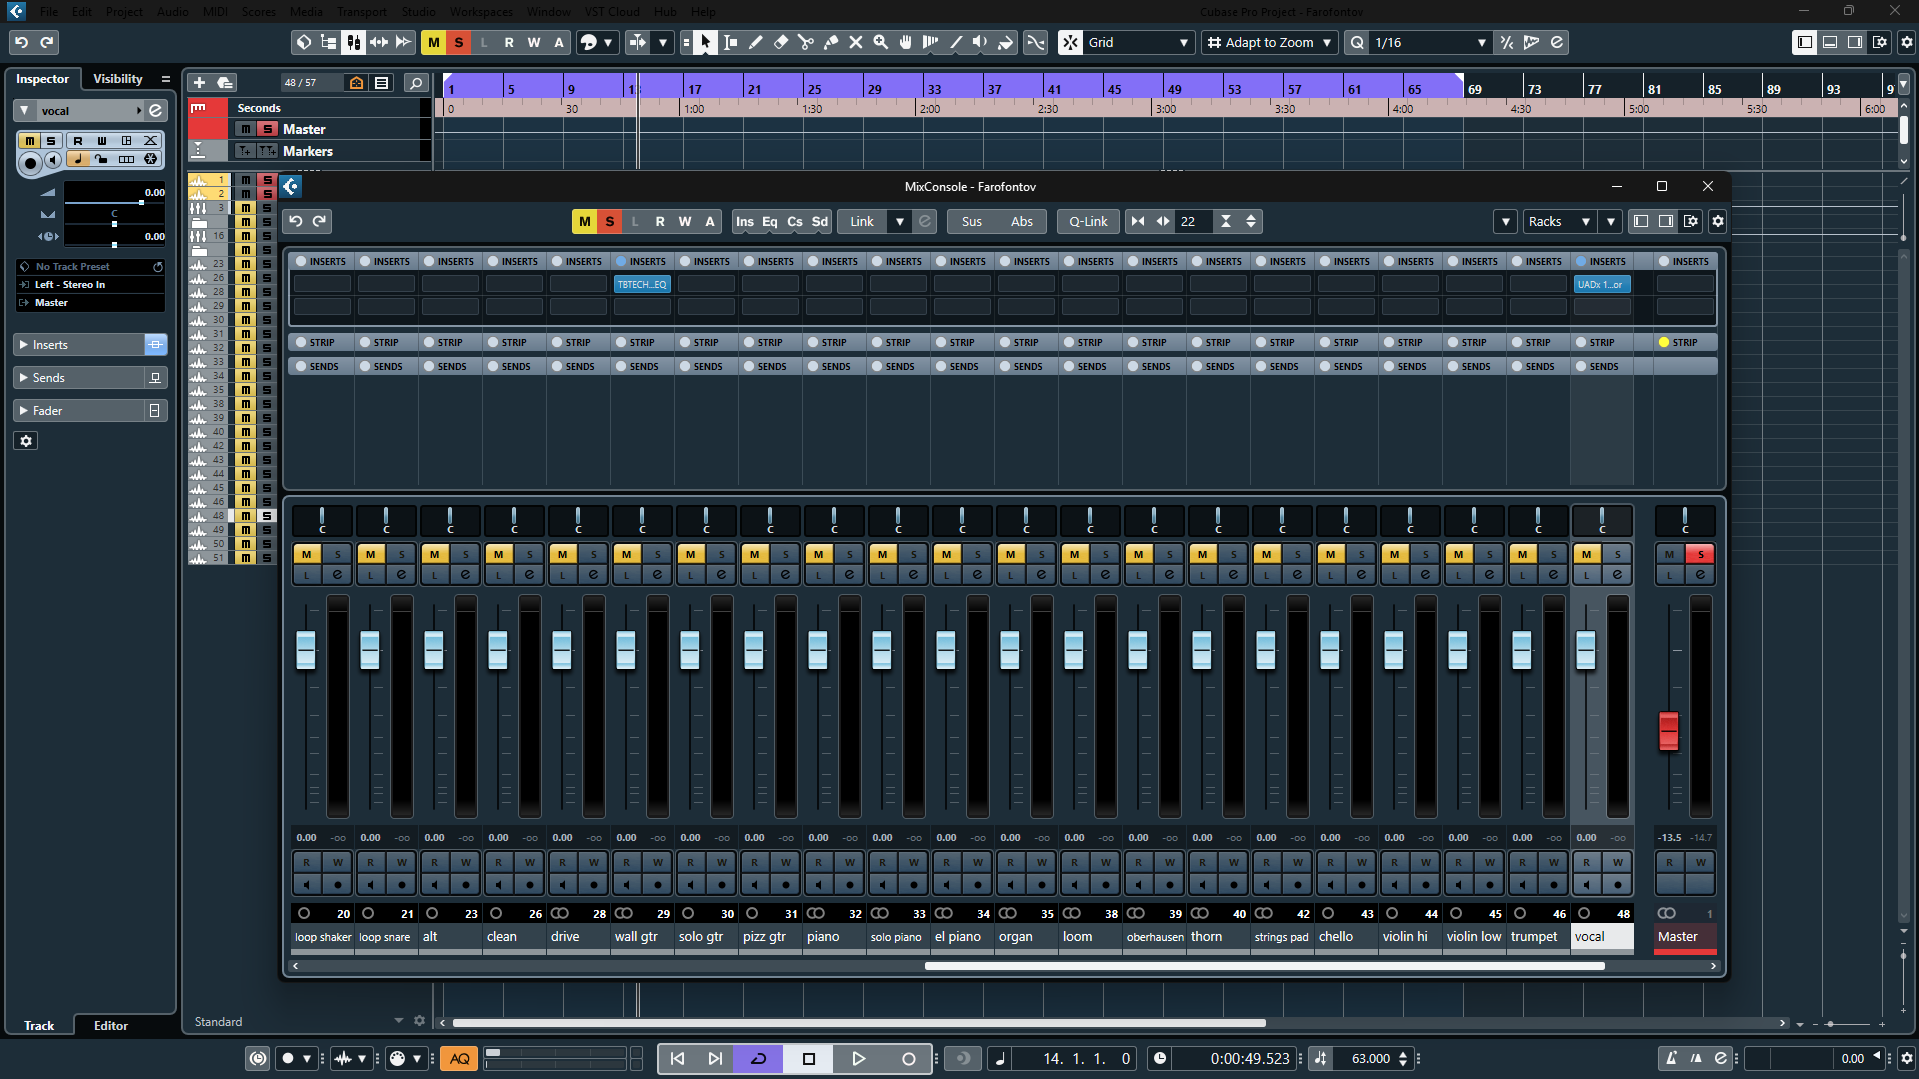Viewport: 1919px width, 1079px height.
Task: Start playback with the Play button
Action: [858, 1058]
